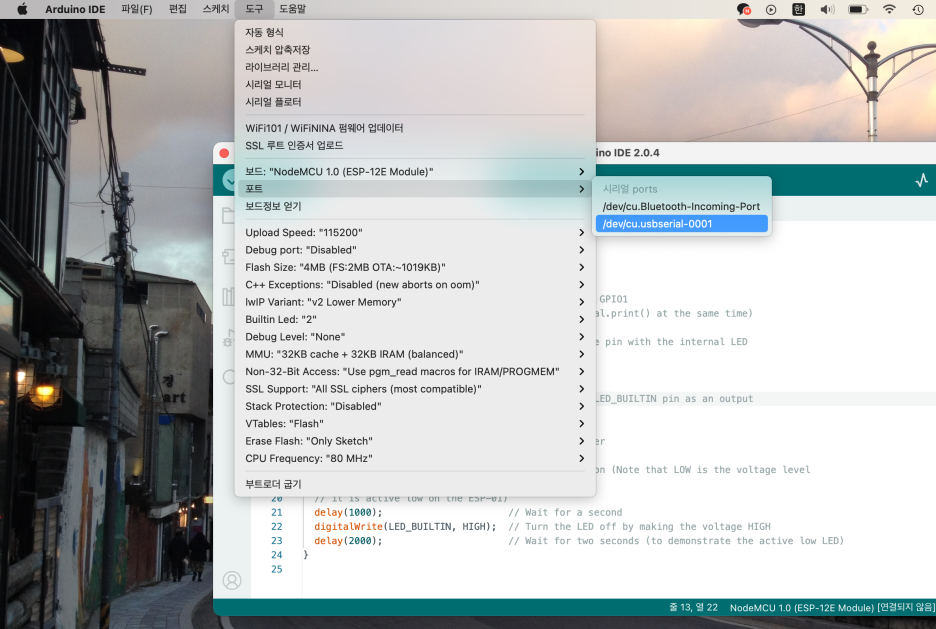Click the playback control menu bar icon
The image size is (936, 629).
pos(771,9)
